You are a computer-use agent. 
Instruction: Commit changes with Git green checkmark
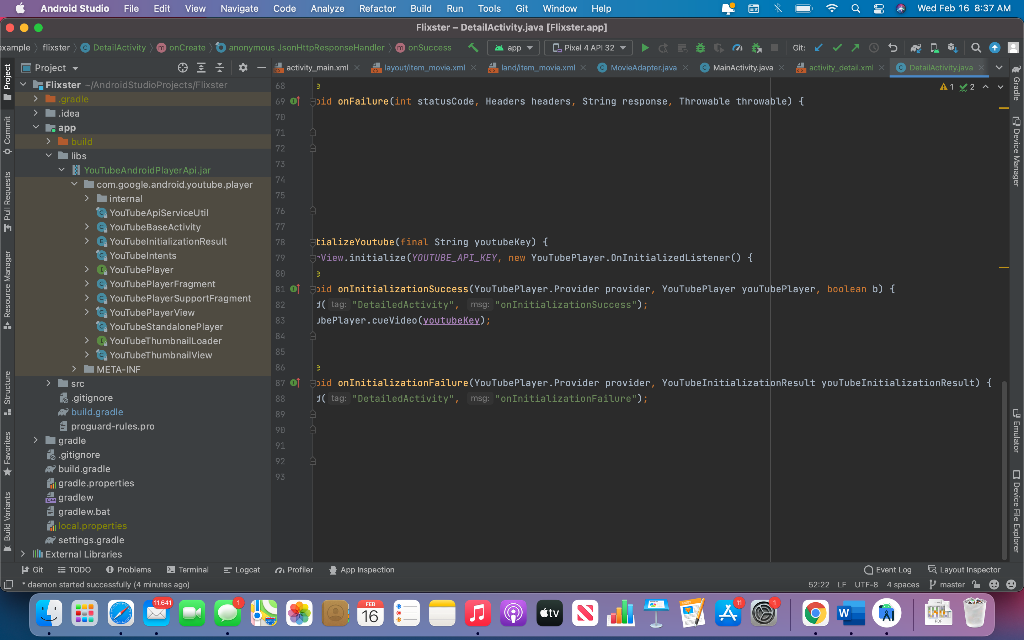837,48
